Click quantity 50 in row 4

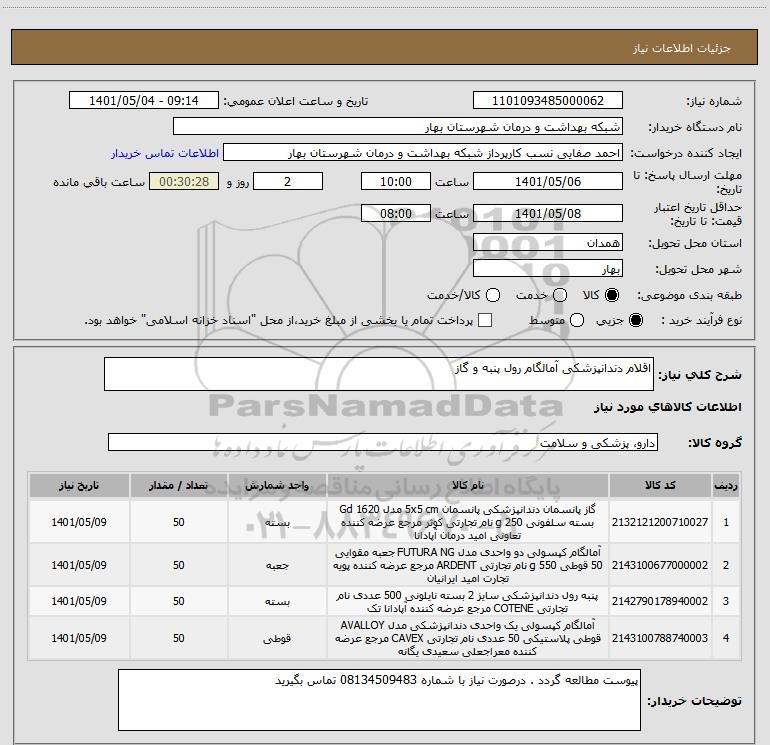tap(179, 638)
